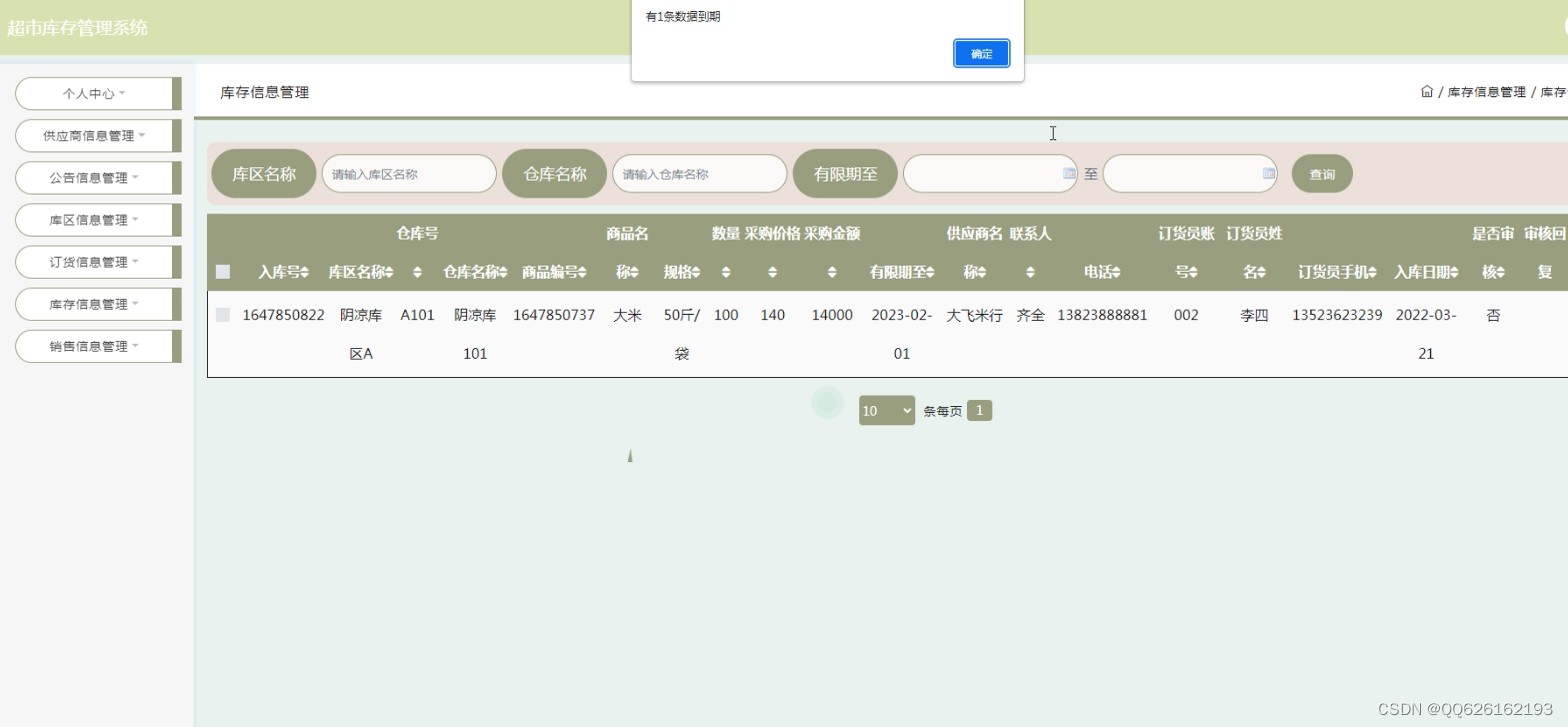Sort table by 订货员账号 column
Screen dimensions: 1568x727
(1193, 272)
